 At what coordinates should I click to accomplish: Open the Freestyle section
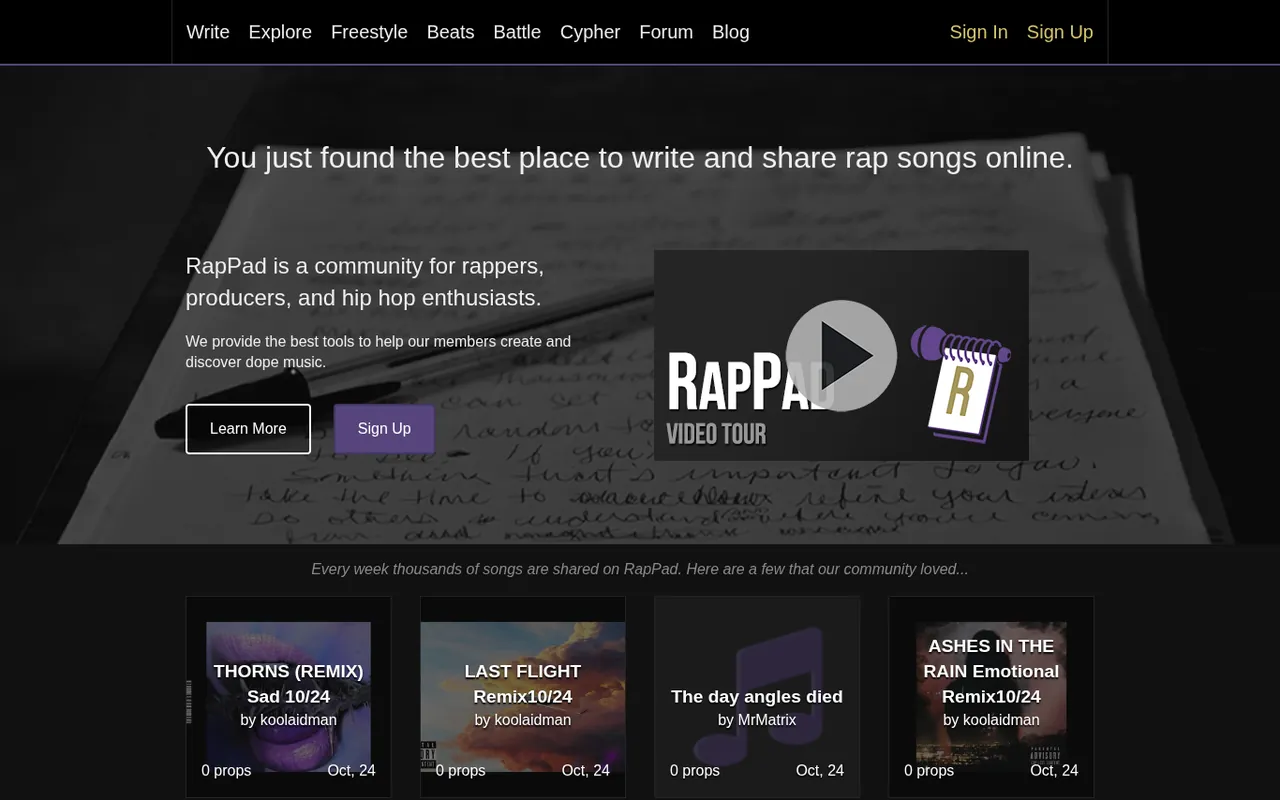coord(369,32)
